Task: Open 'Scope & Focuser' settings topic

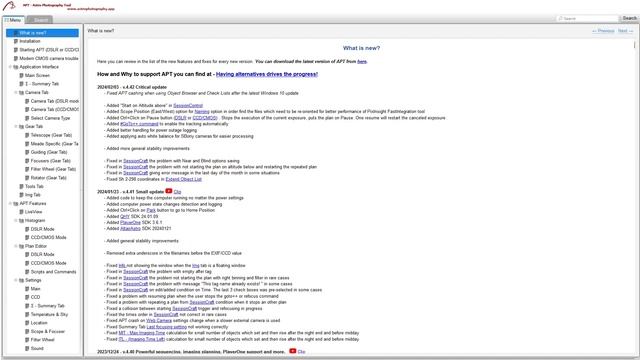Action: point(48,331)
